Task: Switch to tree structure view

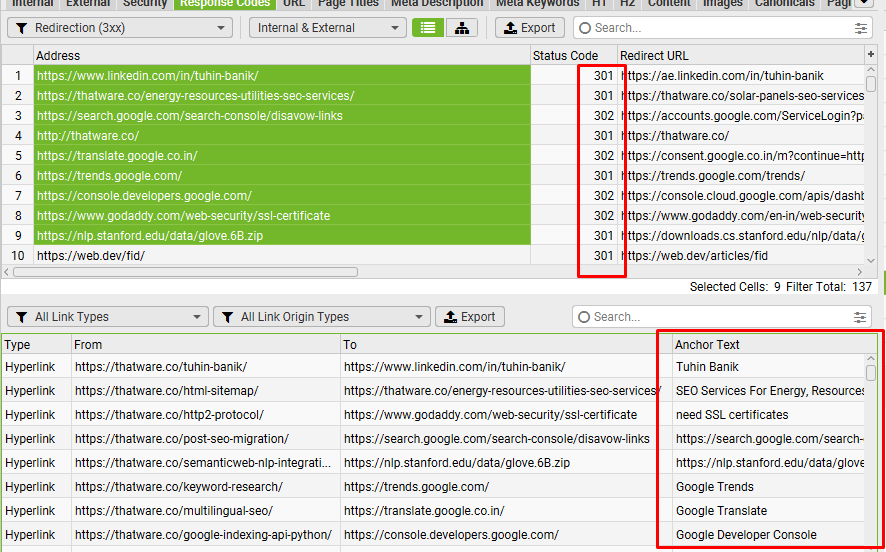Action: point(462,28)
